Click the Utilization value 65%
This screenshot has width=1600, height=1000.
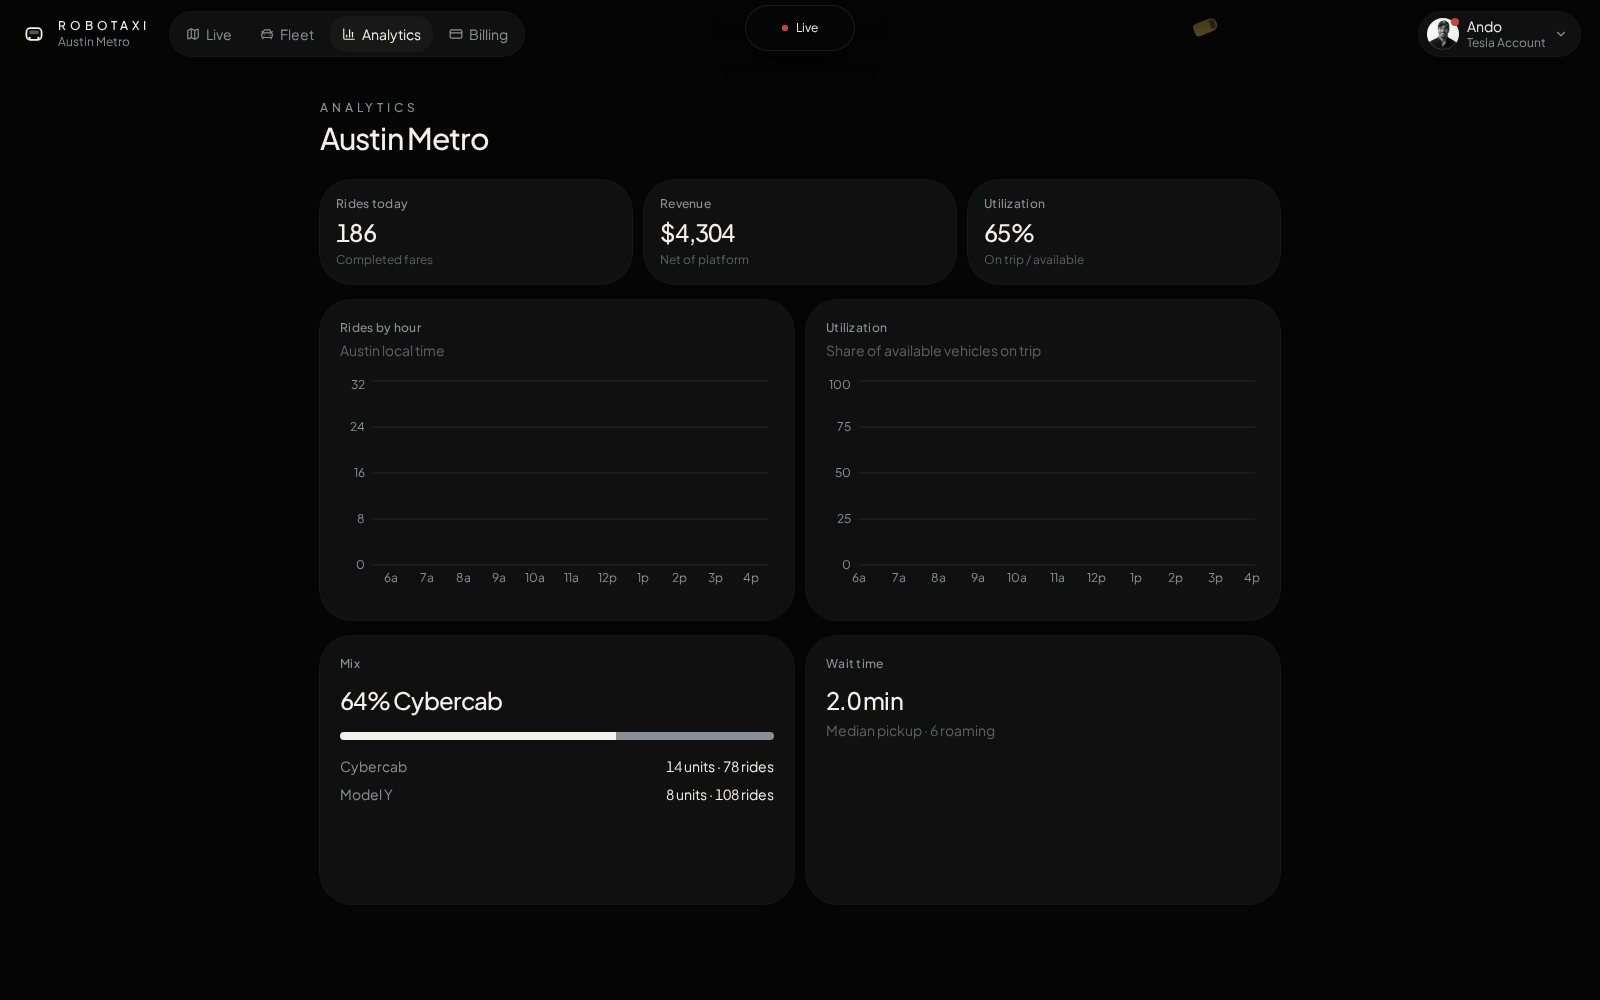point(1009,233)
